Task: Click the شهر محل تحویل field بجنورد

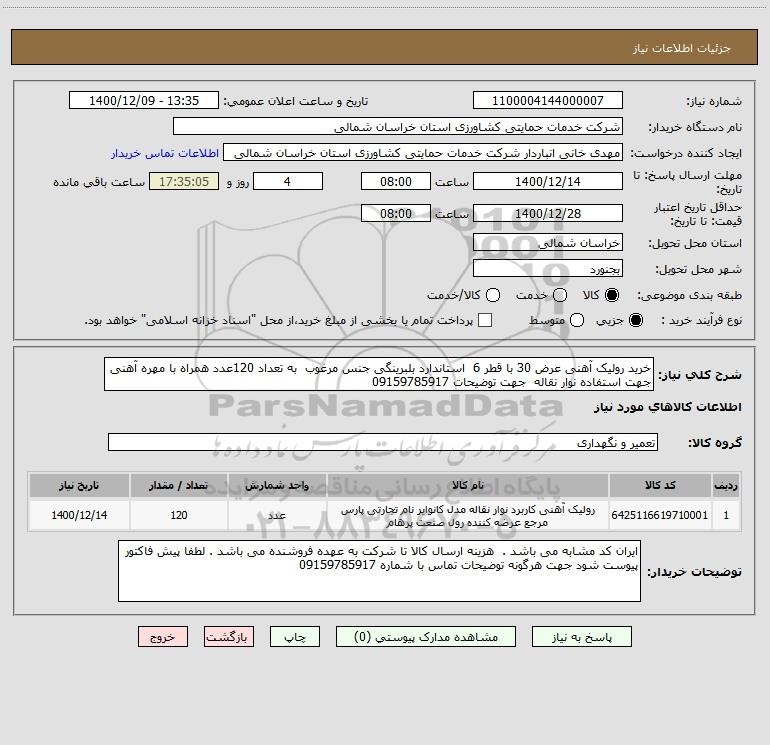Action: (548, 269)
